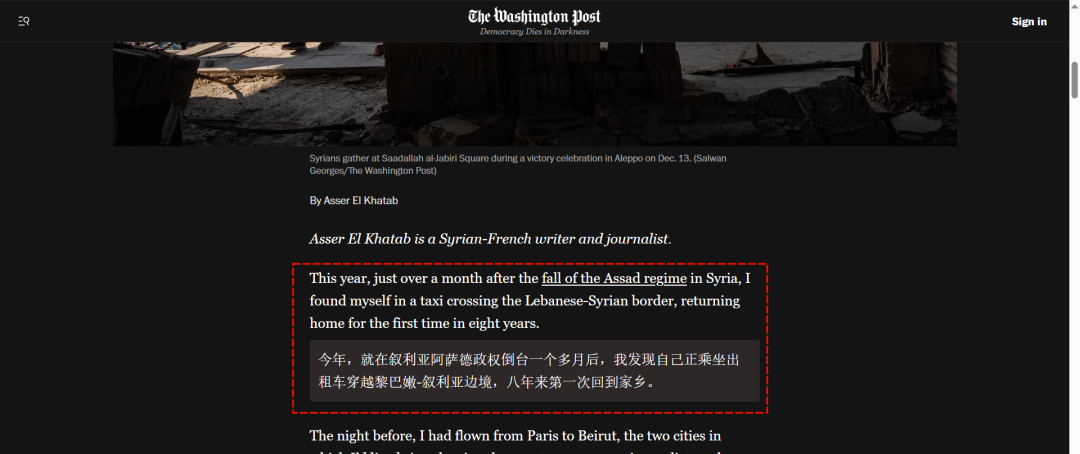Image resolution: width=1080 pixels, height=454 pixels.
Task: Click the byline "By Asser El Khatab"
Action: coord(354,200)
